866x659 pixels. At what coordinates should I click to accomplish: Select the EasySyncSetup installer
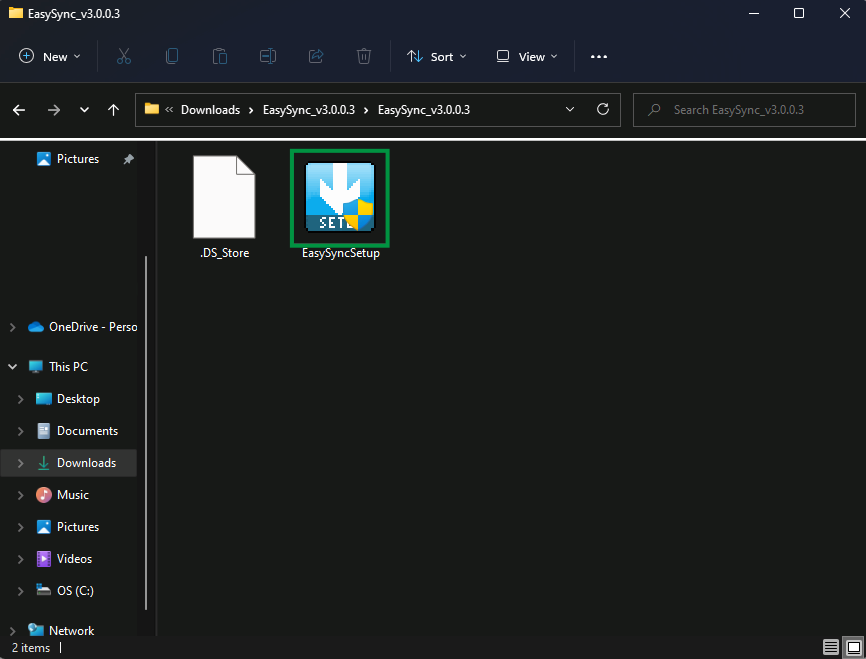[340, 205]
